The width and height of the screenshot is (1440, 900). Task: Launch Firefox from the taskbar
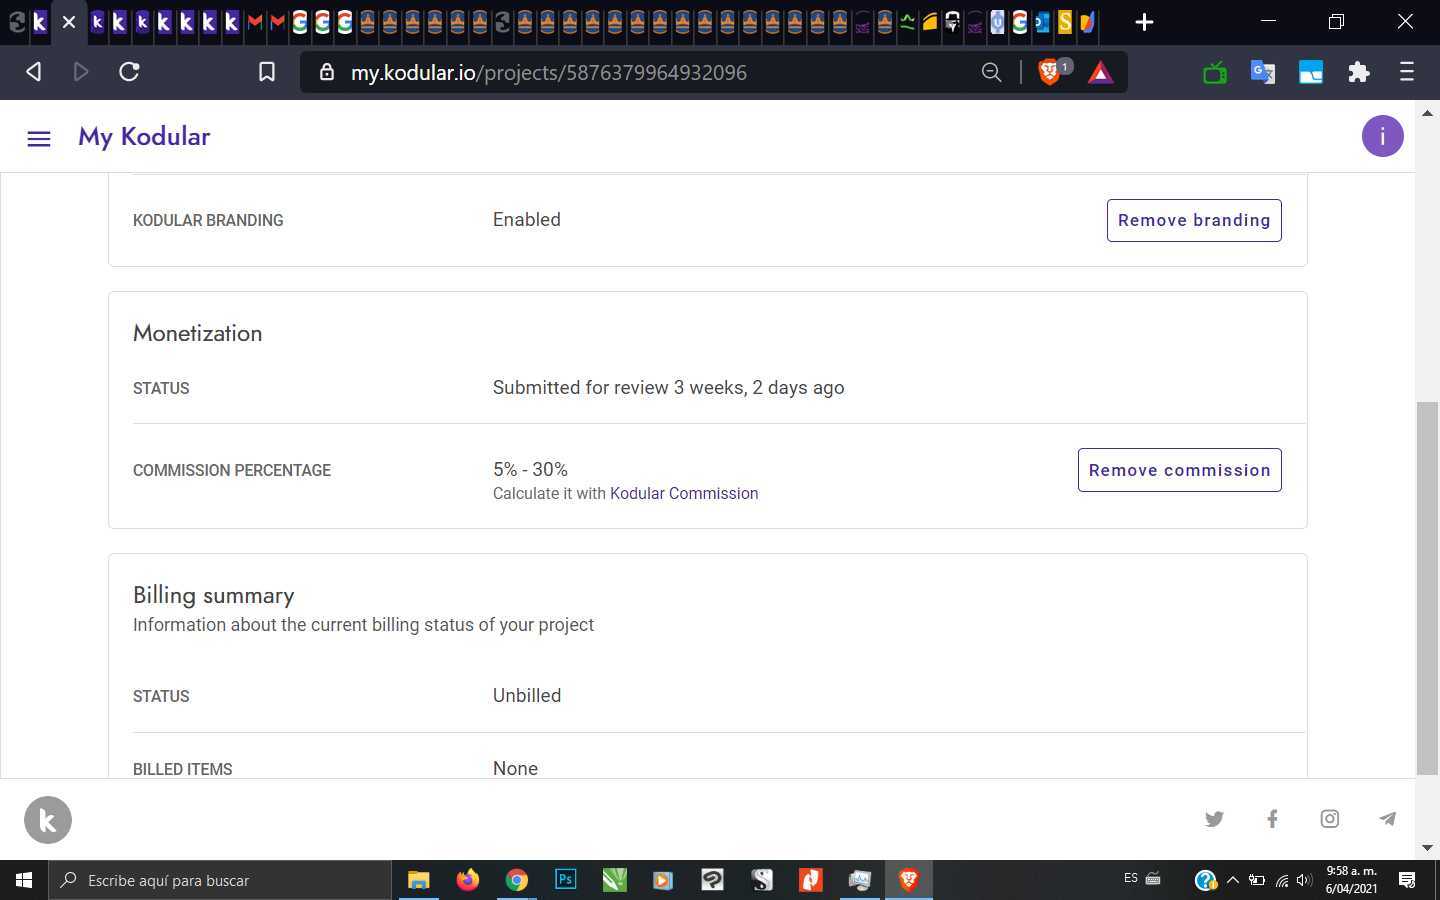[467, 880]
